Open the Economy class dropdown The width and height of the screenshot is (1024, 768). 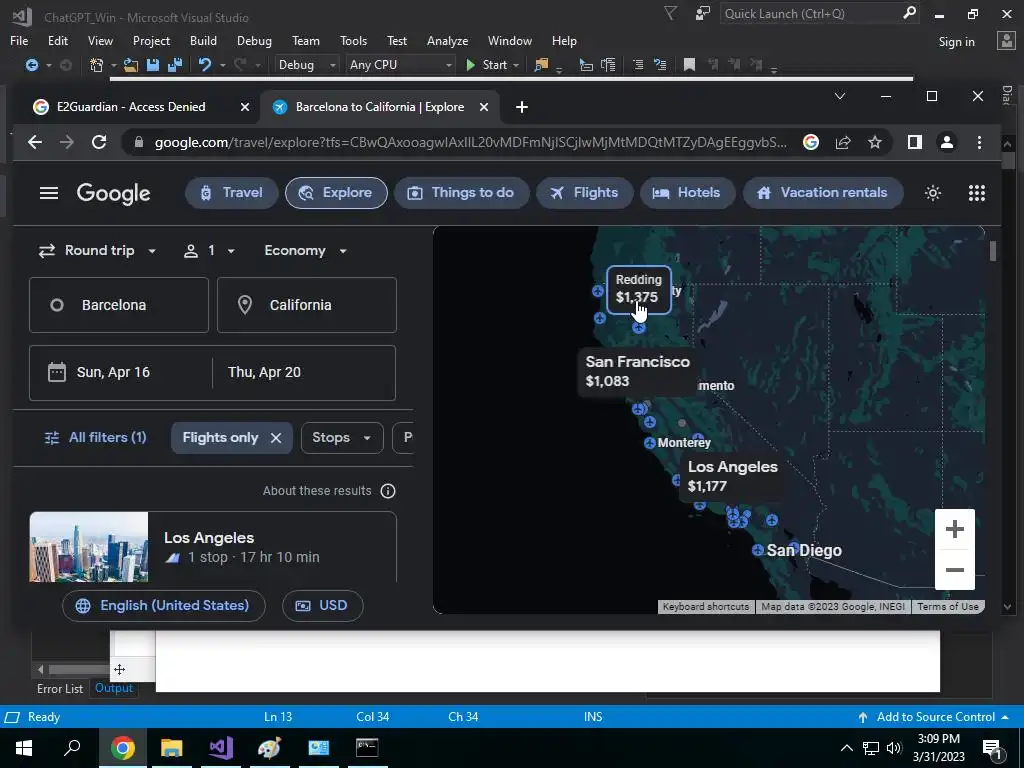pyautogui.click(x=305, y=251)
